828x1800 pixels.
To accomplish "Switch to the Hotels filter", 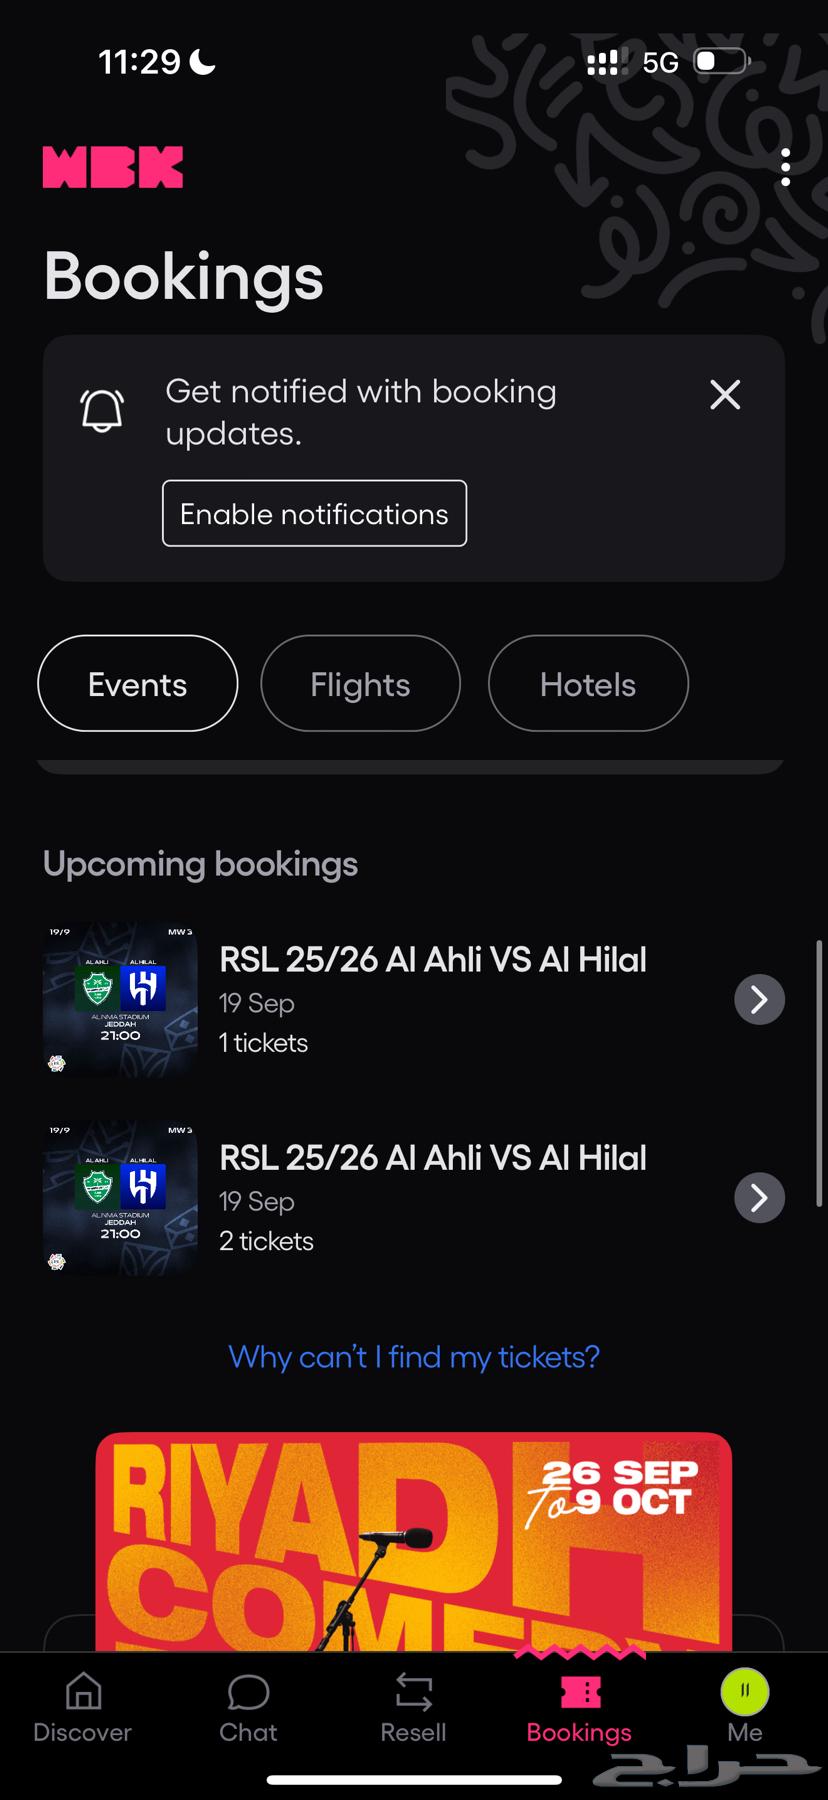I will point(588,684).
